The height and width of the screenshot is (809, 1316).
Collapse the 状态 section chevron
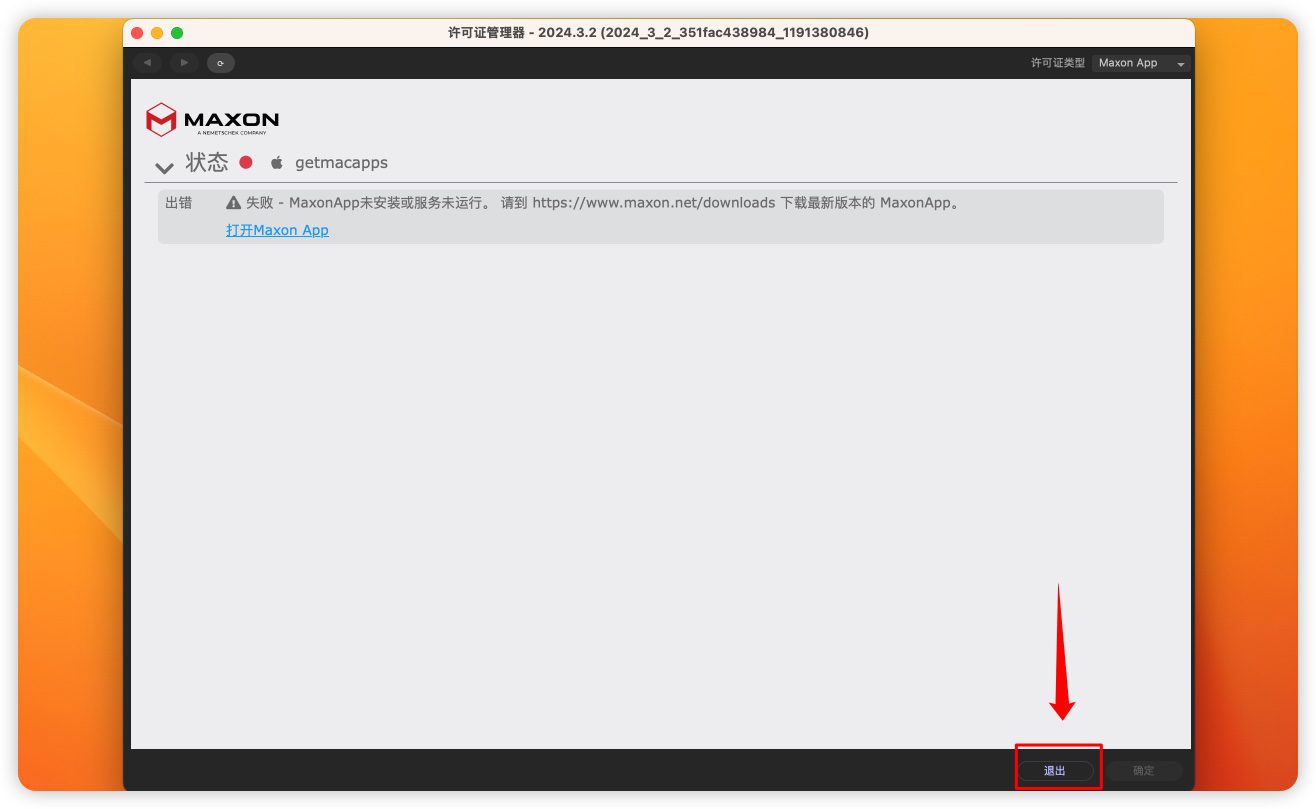point(164,166)
